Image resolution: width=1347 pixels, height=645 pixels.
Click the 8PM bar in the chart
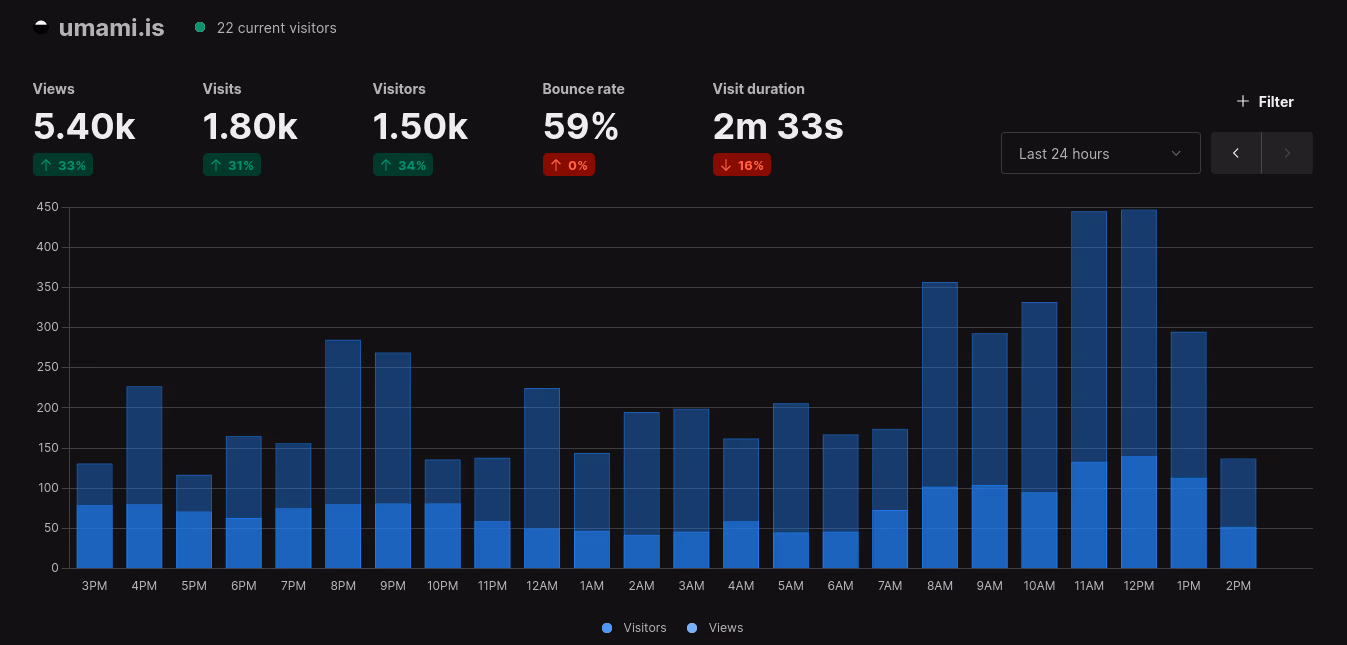[343, 454]
